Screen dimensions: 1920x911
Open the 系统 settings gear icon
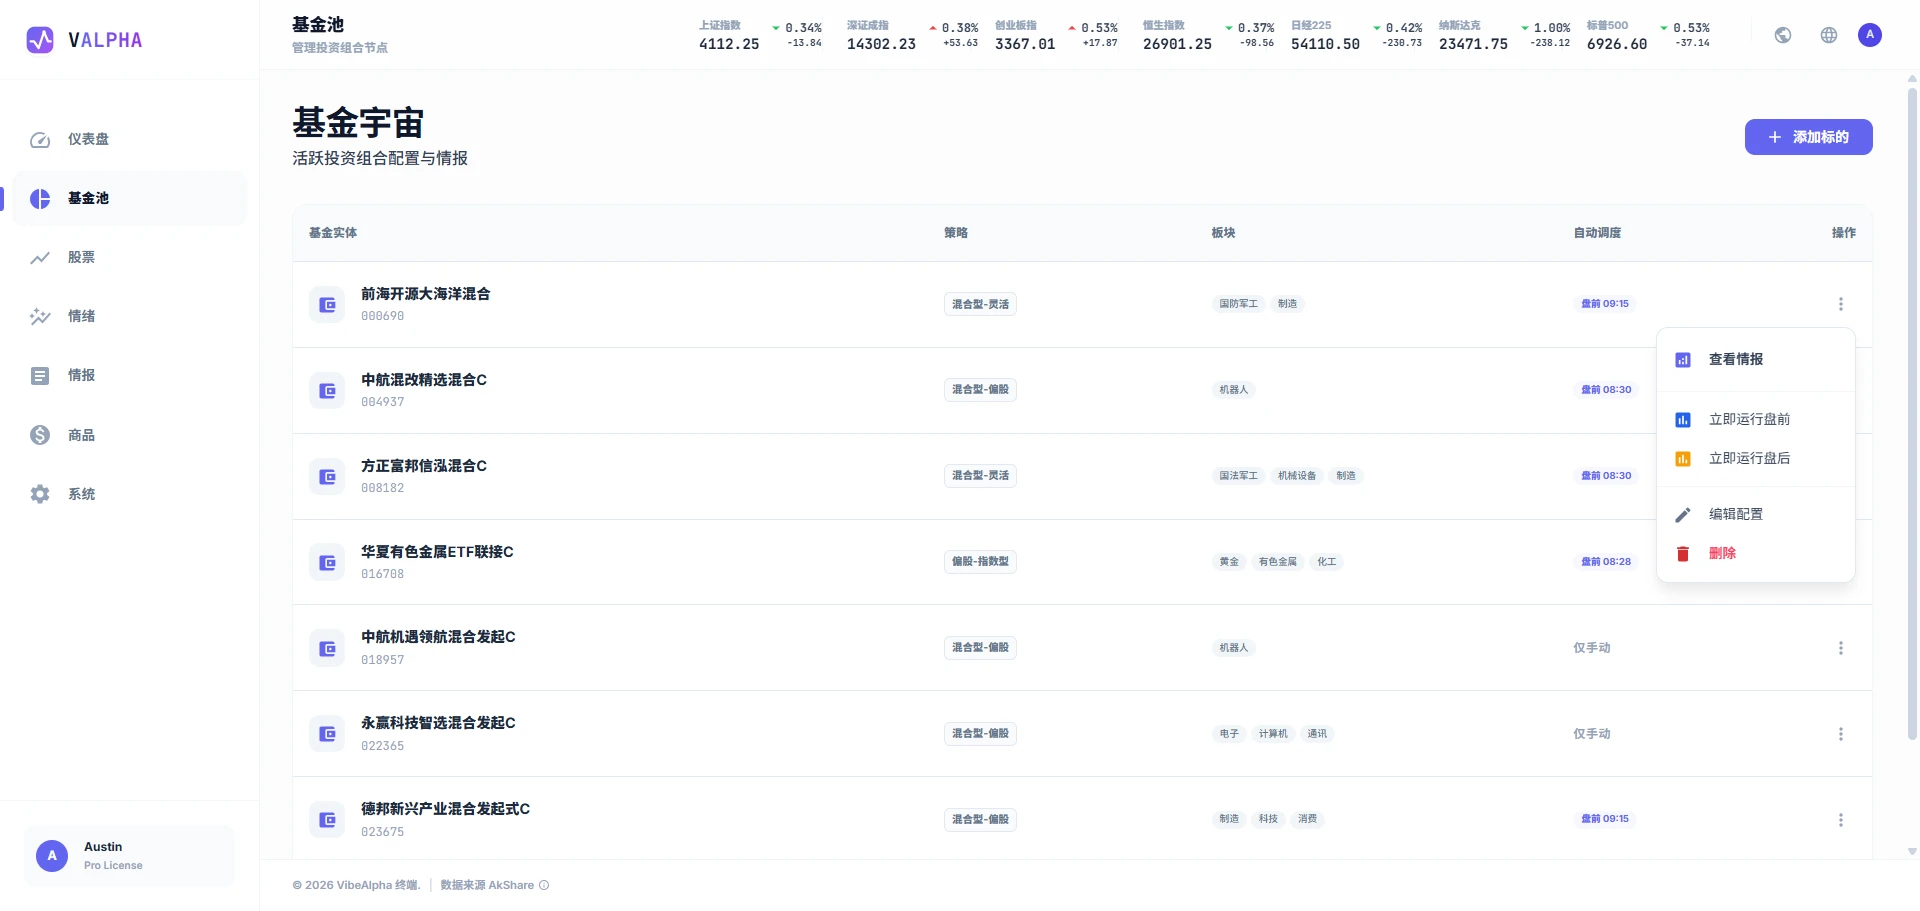(x=40, y=494)
